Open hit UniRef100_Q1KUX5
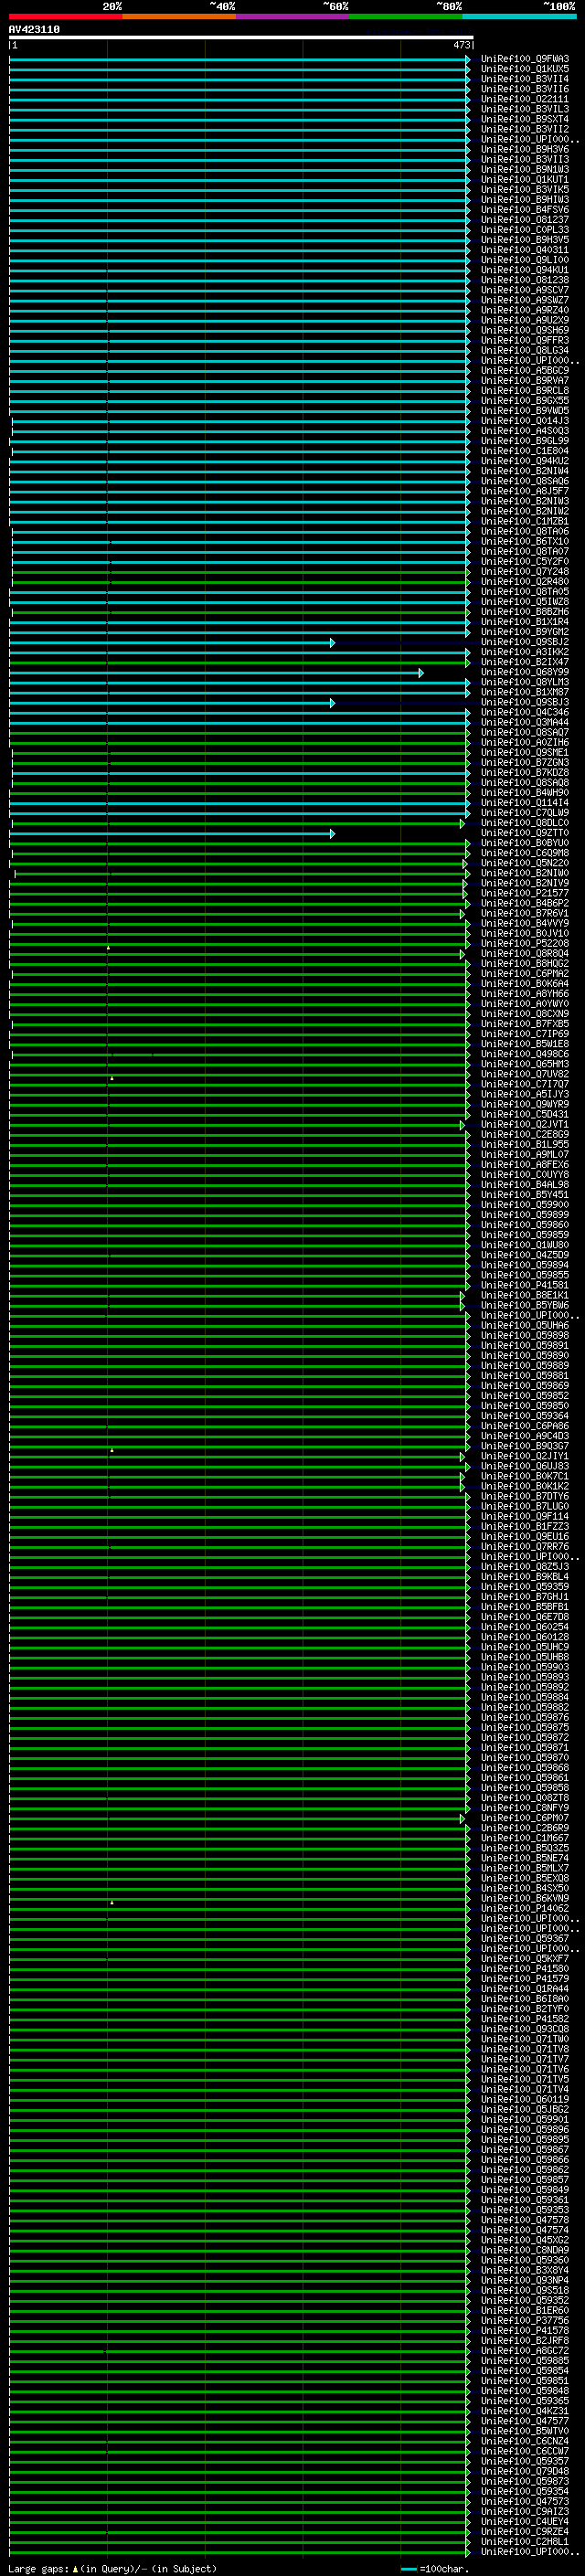The width and height of the screenshot is (585, 2576). [525, 69]
